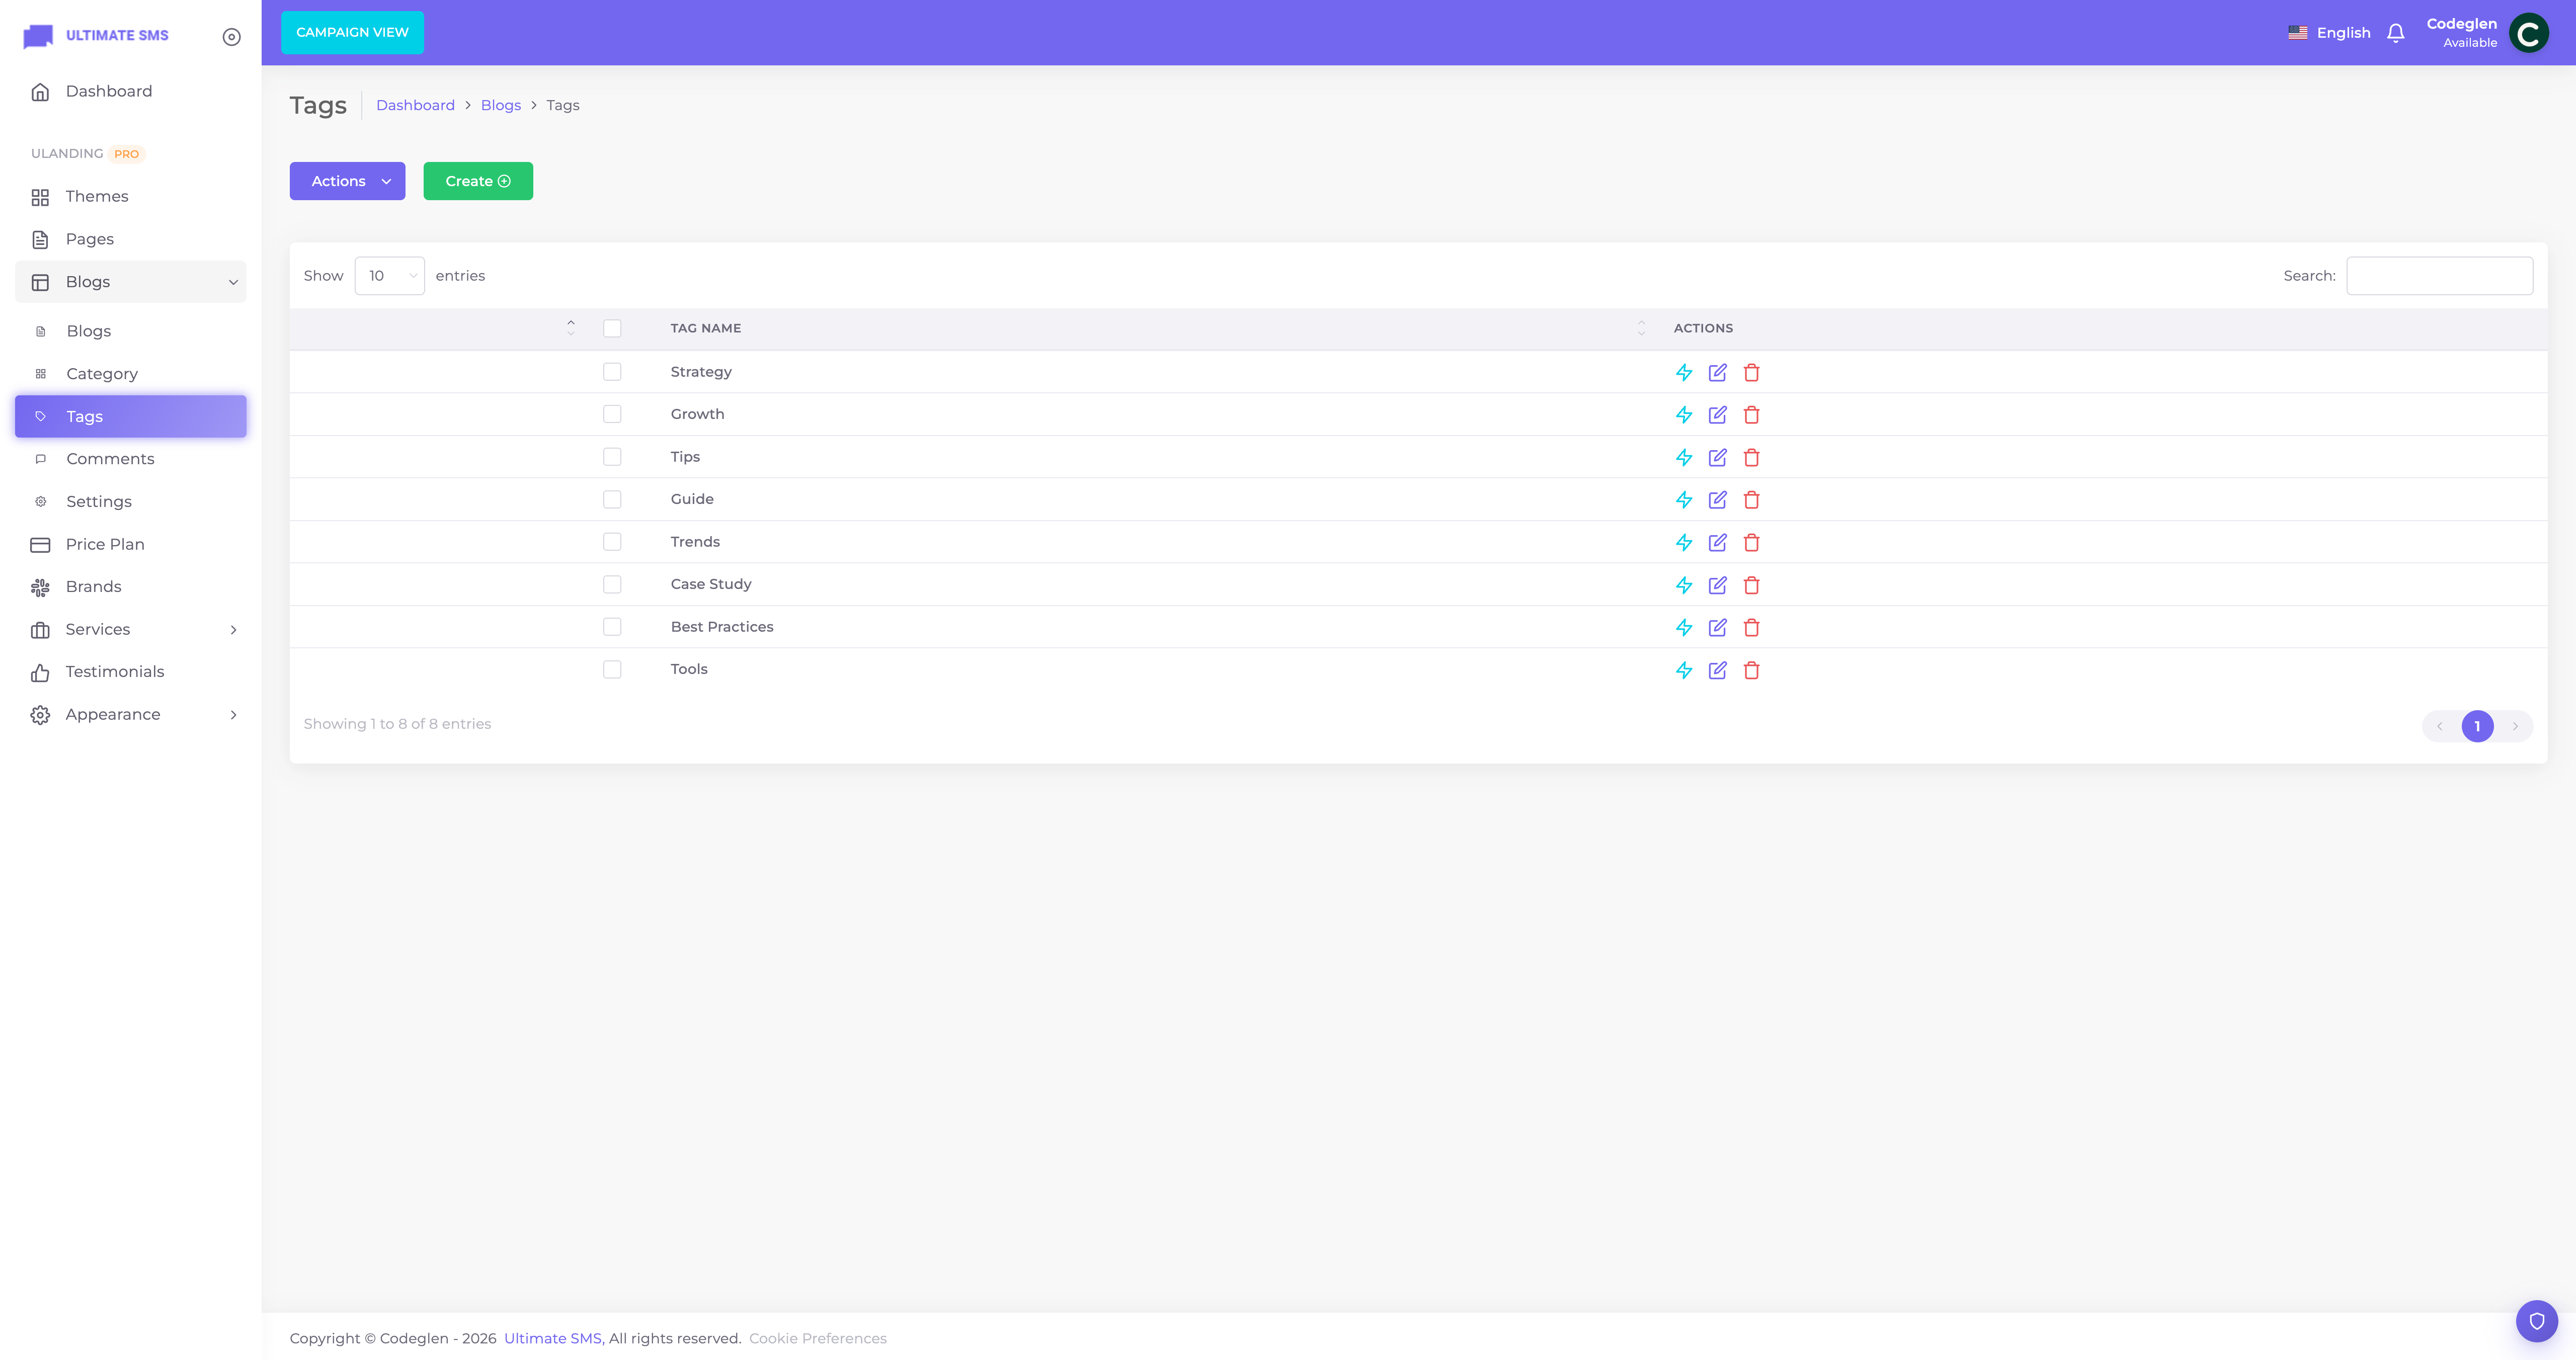Open the security shield floating button
This screenshot has width=2576, height=1360.
2536,1321
